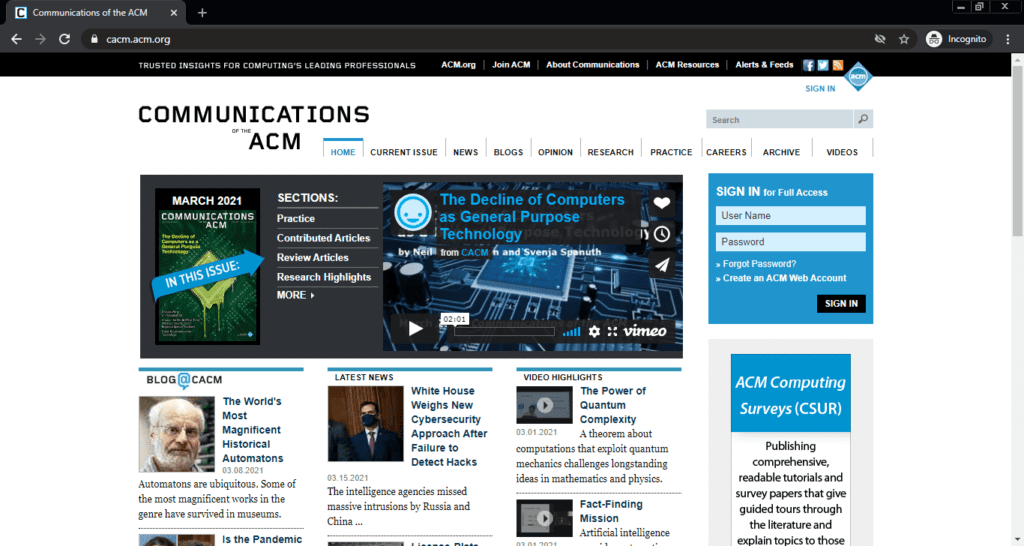The image size is (1024, 546).
Task: Open the ARCHIVE tab
Action: point(781,152)
